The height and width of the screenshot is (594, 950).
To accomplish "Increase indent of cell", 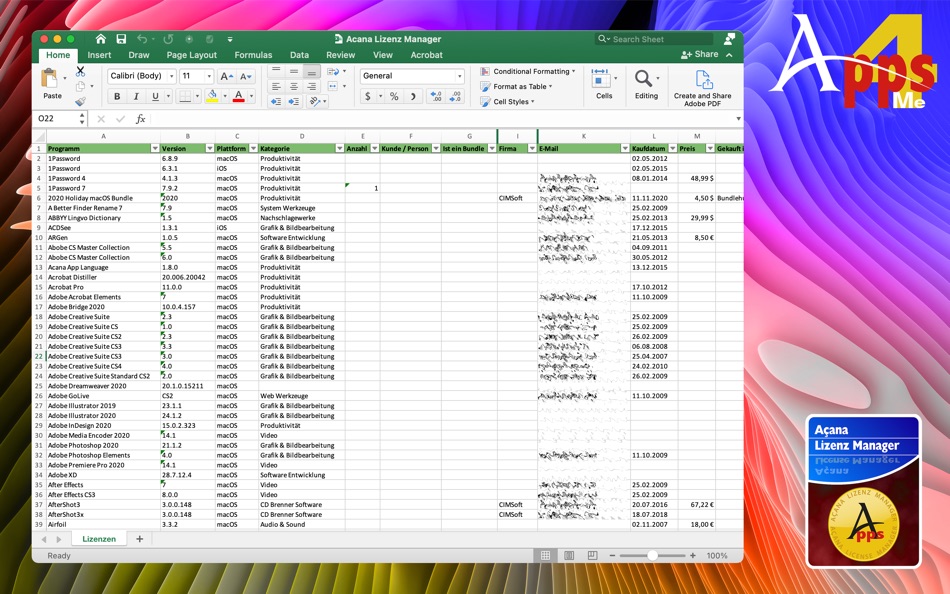I will [294, 102].
